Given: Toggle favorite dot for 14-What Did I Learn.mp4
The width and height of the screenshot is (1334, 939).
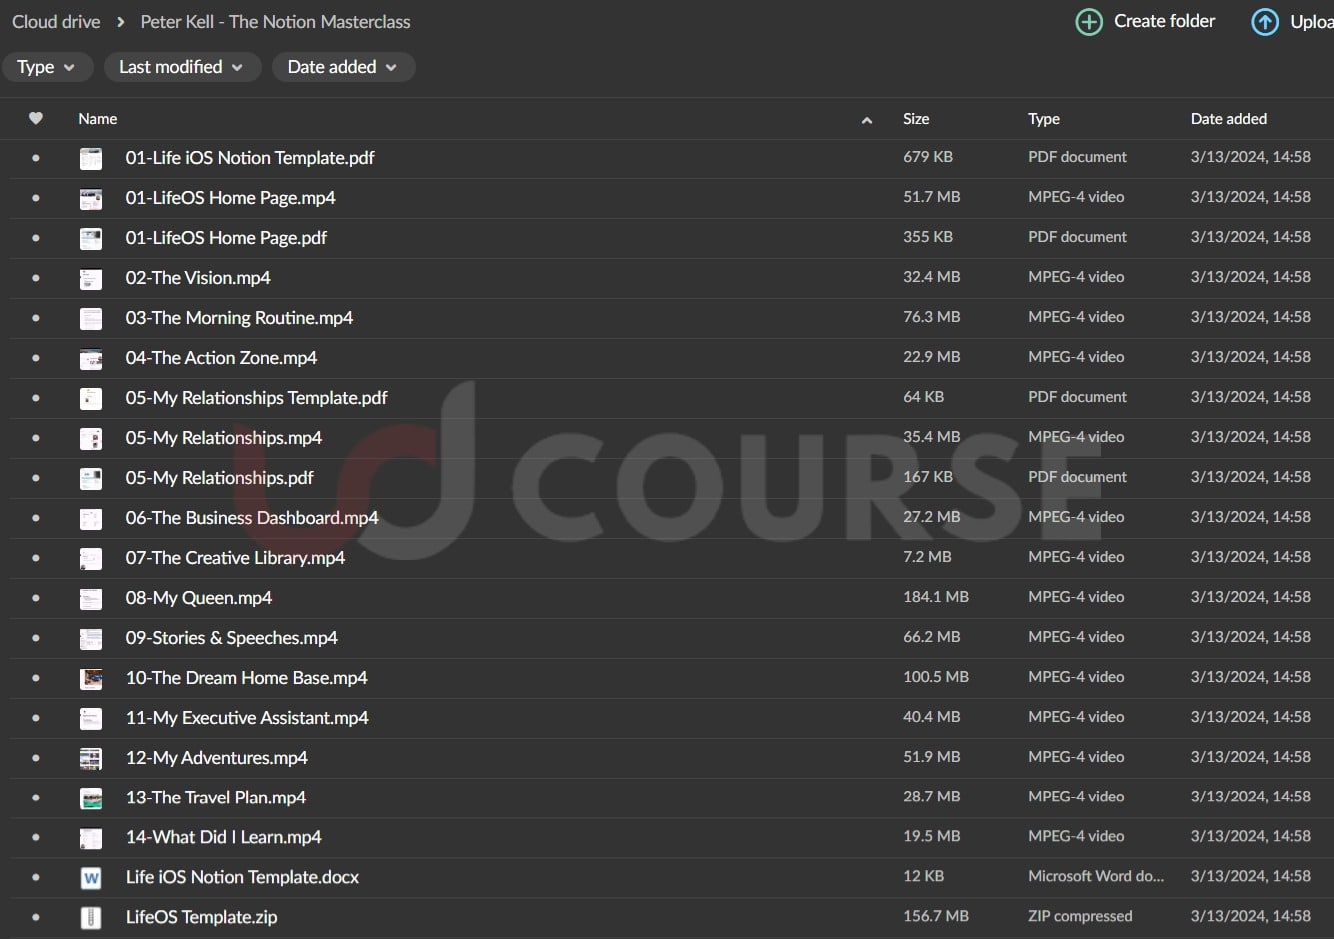Looking at the screenshot, I should [36, 838].
